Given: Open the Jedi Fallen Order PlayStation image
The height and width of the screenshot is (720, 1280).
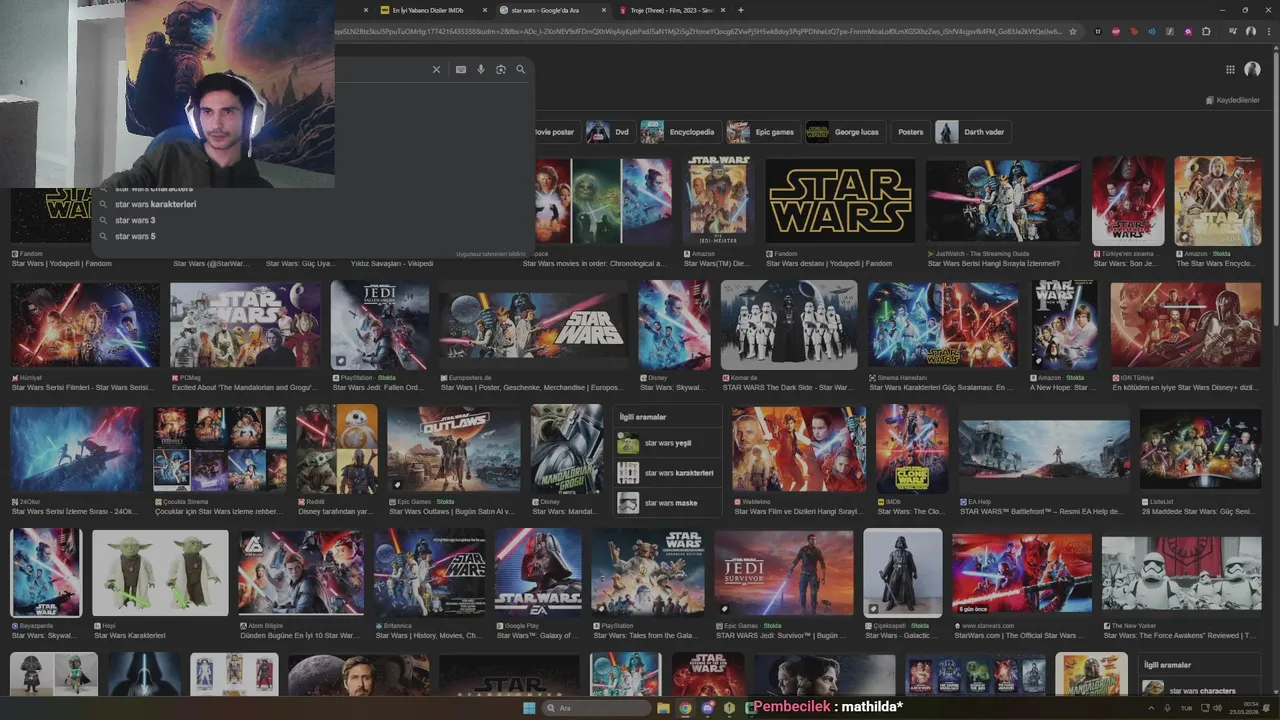Looking at the screenshot, I should click(380, 324).
